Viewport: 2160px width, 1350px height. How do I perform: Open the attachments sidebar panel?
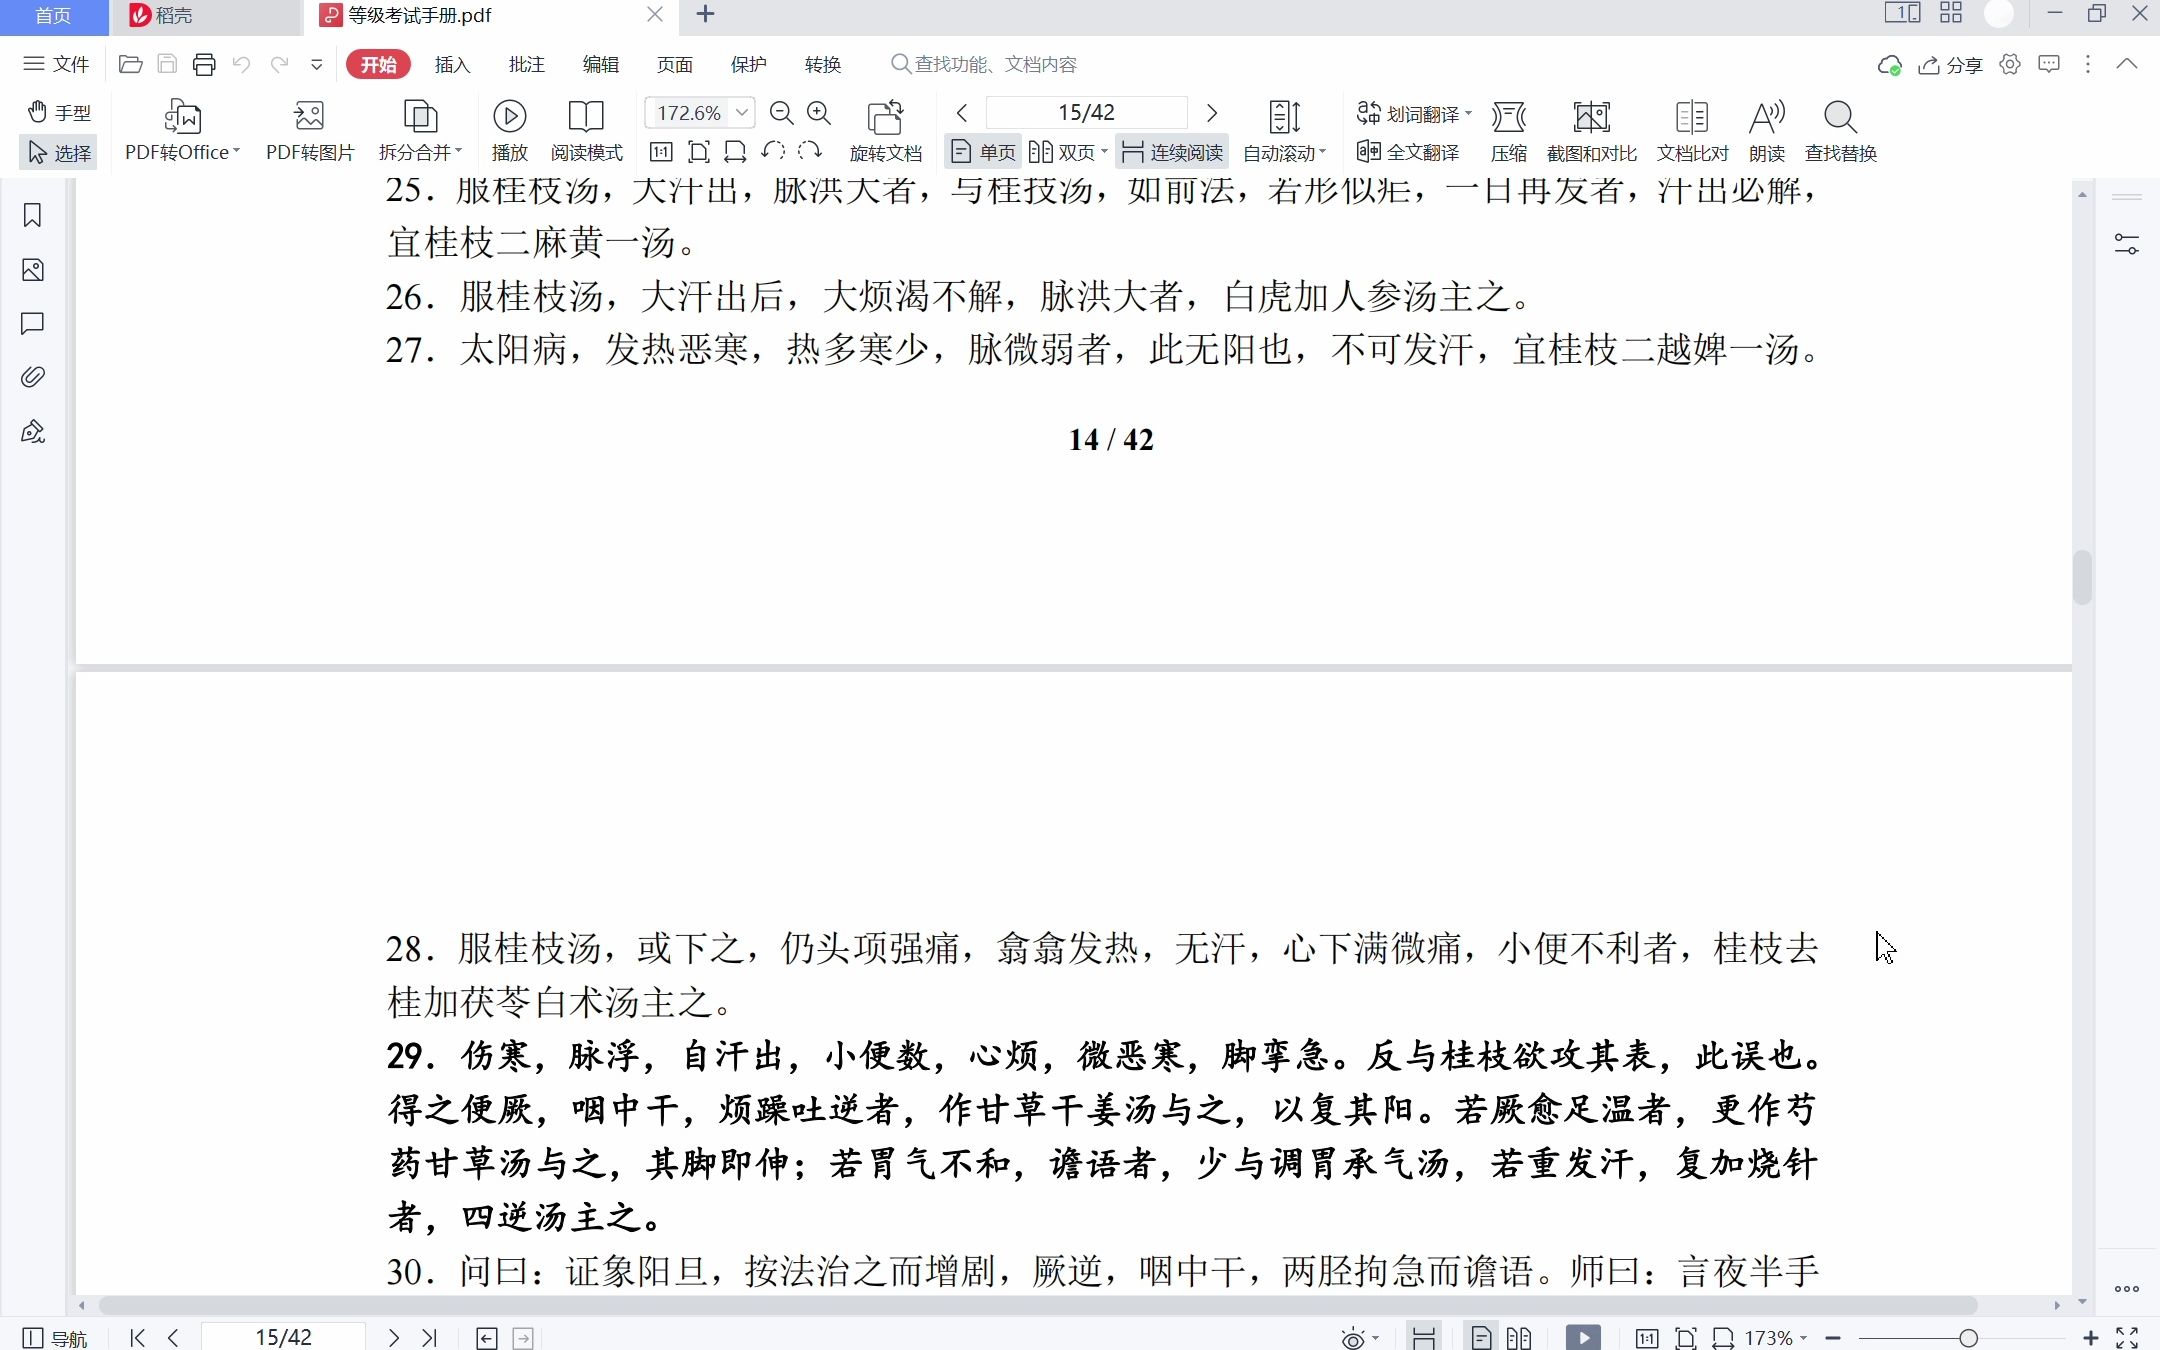click(x=33, y=377)
